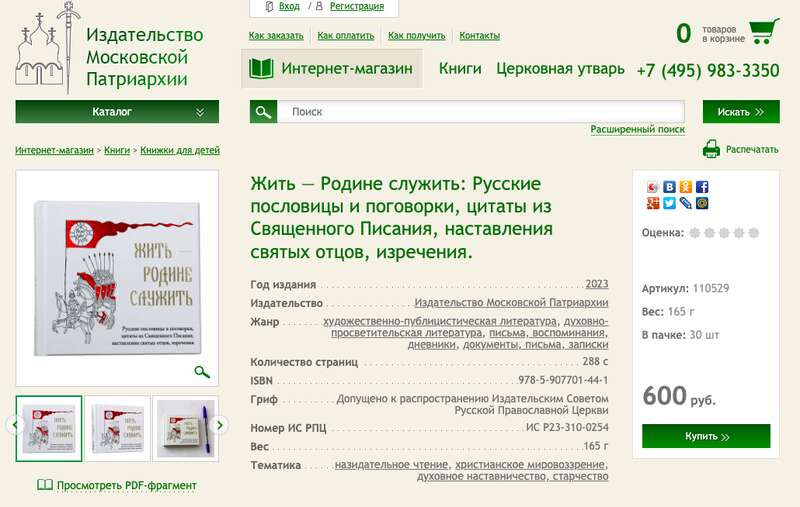This screenshot has height=507, width=800.
Task: Rate the book with the fifth star
Action: click(755, 233)
